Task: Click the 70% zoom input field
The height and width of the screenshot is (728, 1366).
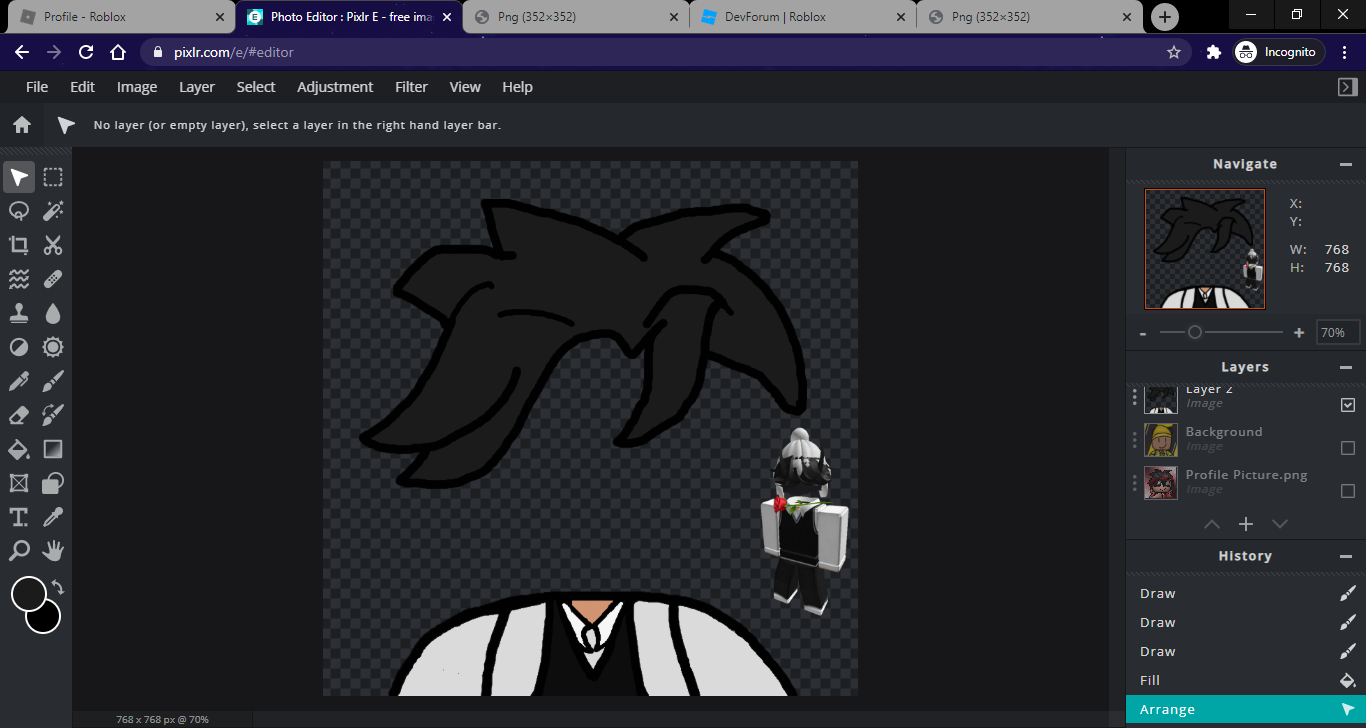Action: pyautogui.click(x=1338, y=332)
